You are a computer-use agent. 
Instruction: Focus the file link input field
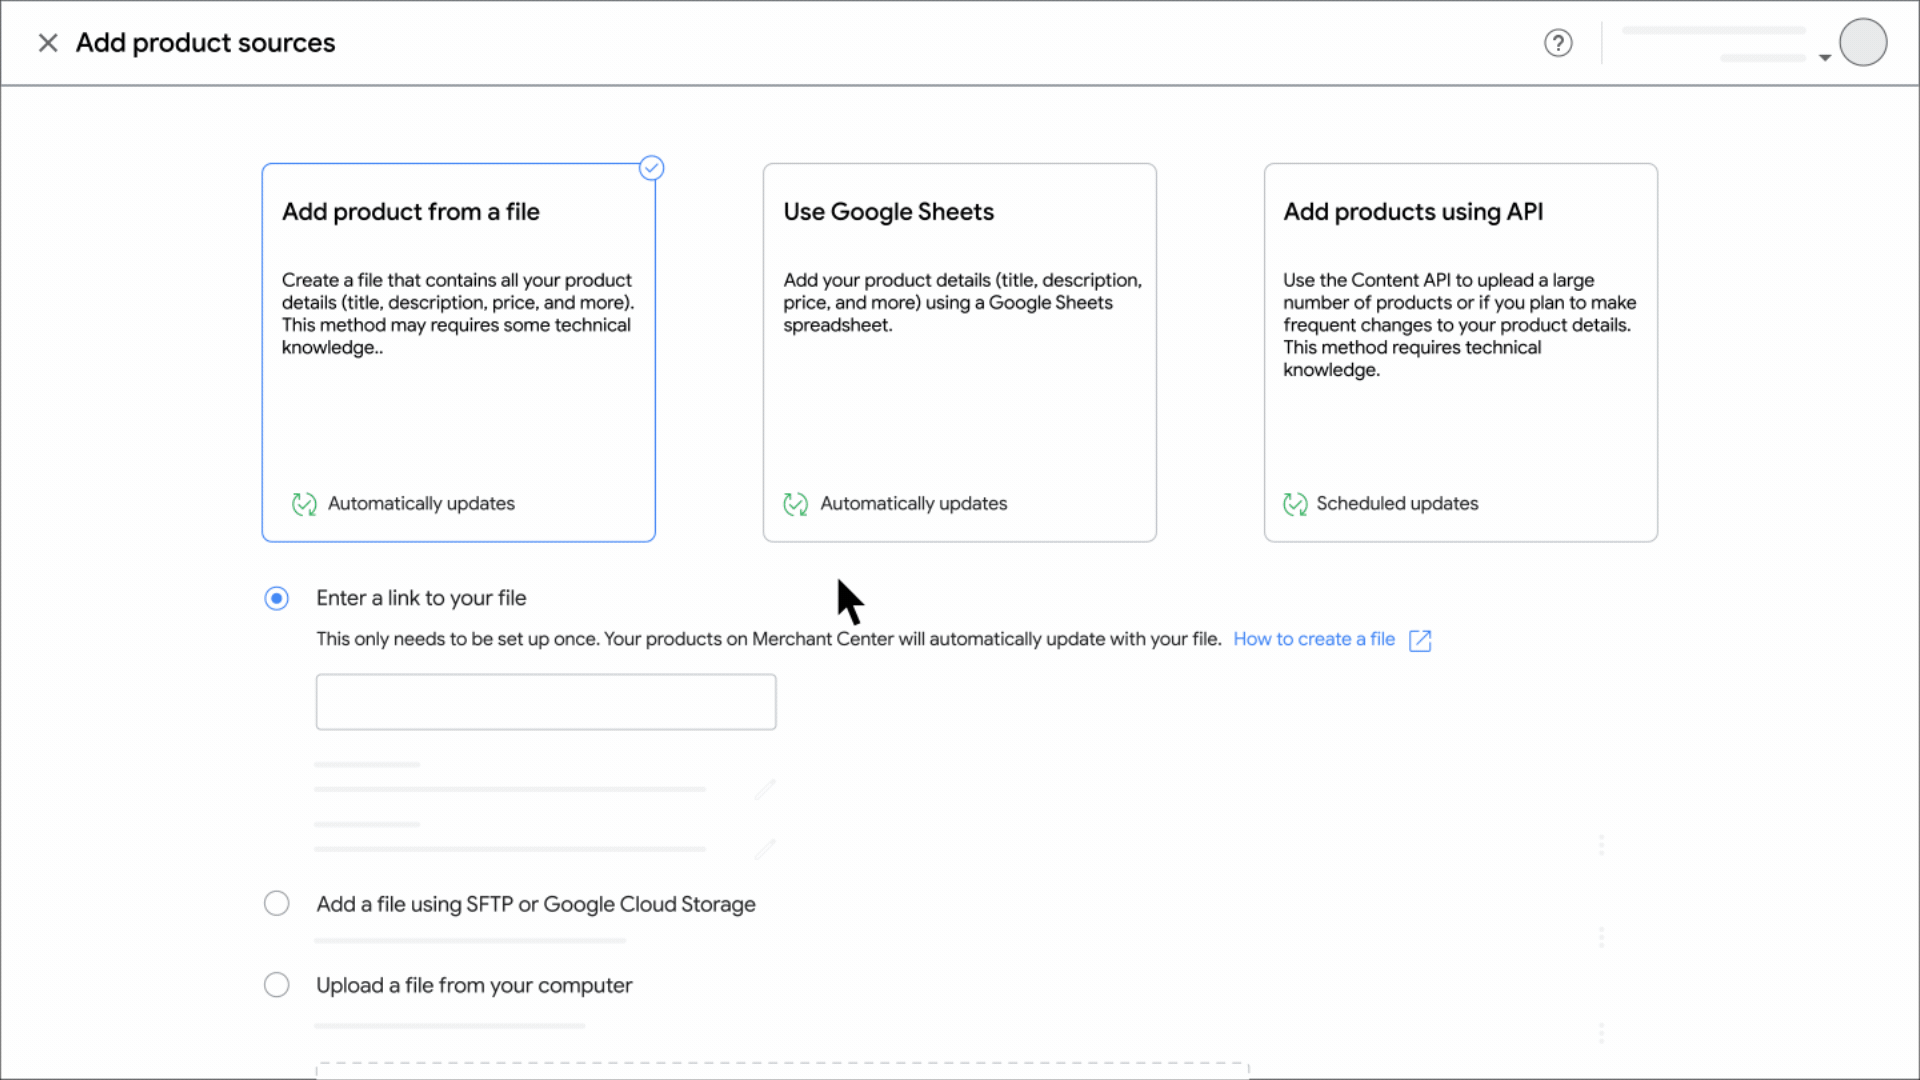(546, 702)
